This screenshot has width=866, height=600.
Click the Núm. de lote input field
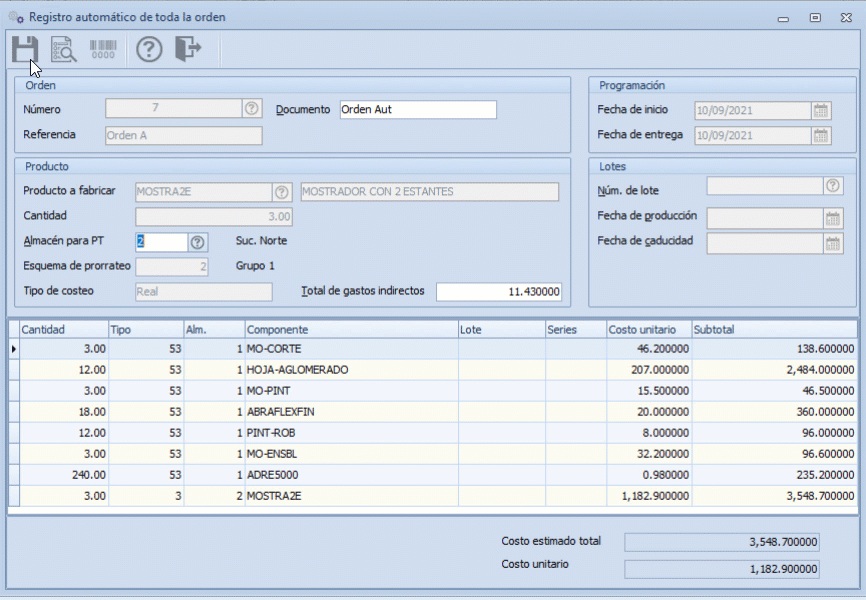pos(765,186)
